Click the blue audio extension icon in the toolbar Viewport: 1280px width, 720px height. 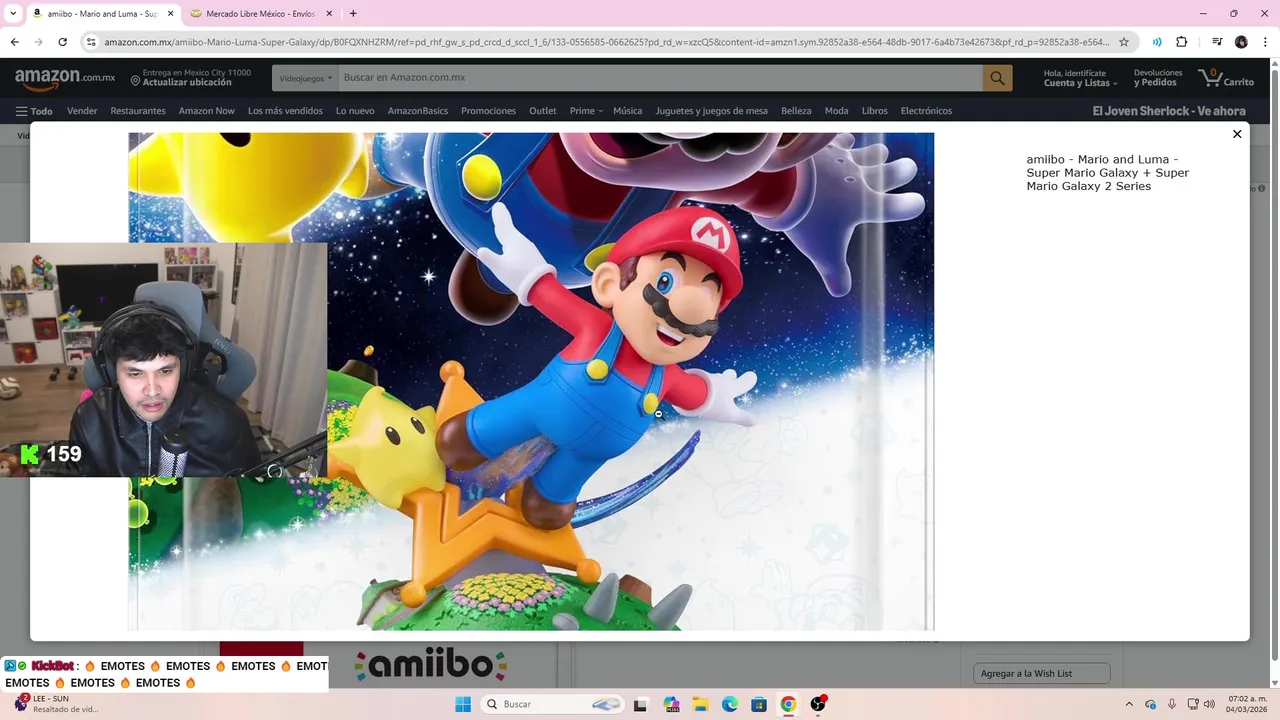(x=1157, y=42)
